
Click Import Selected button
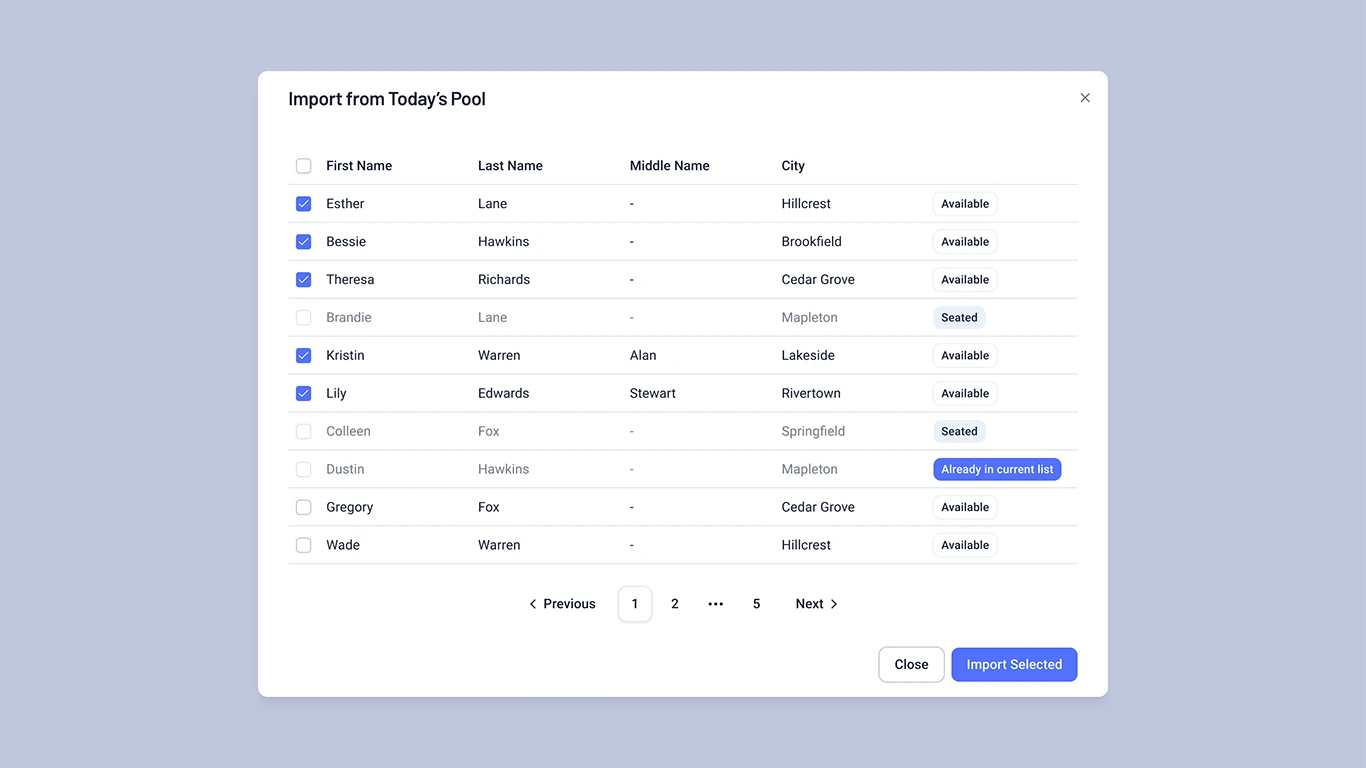pos(1014,665)
